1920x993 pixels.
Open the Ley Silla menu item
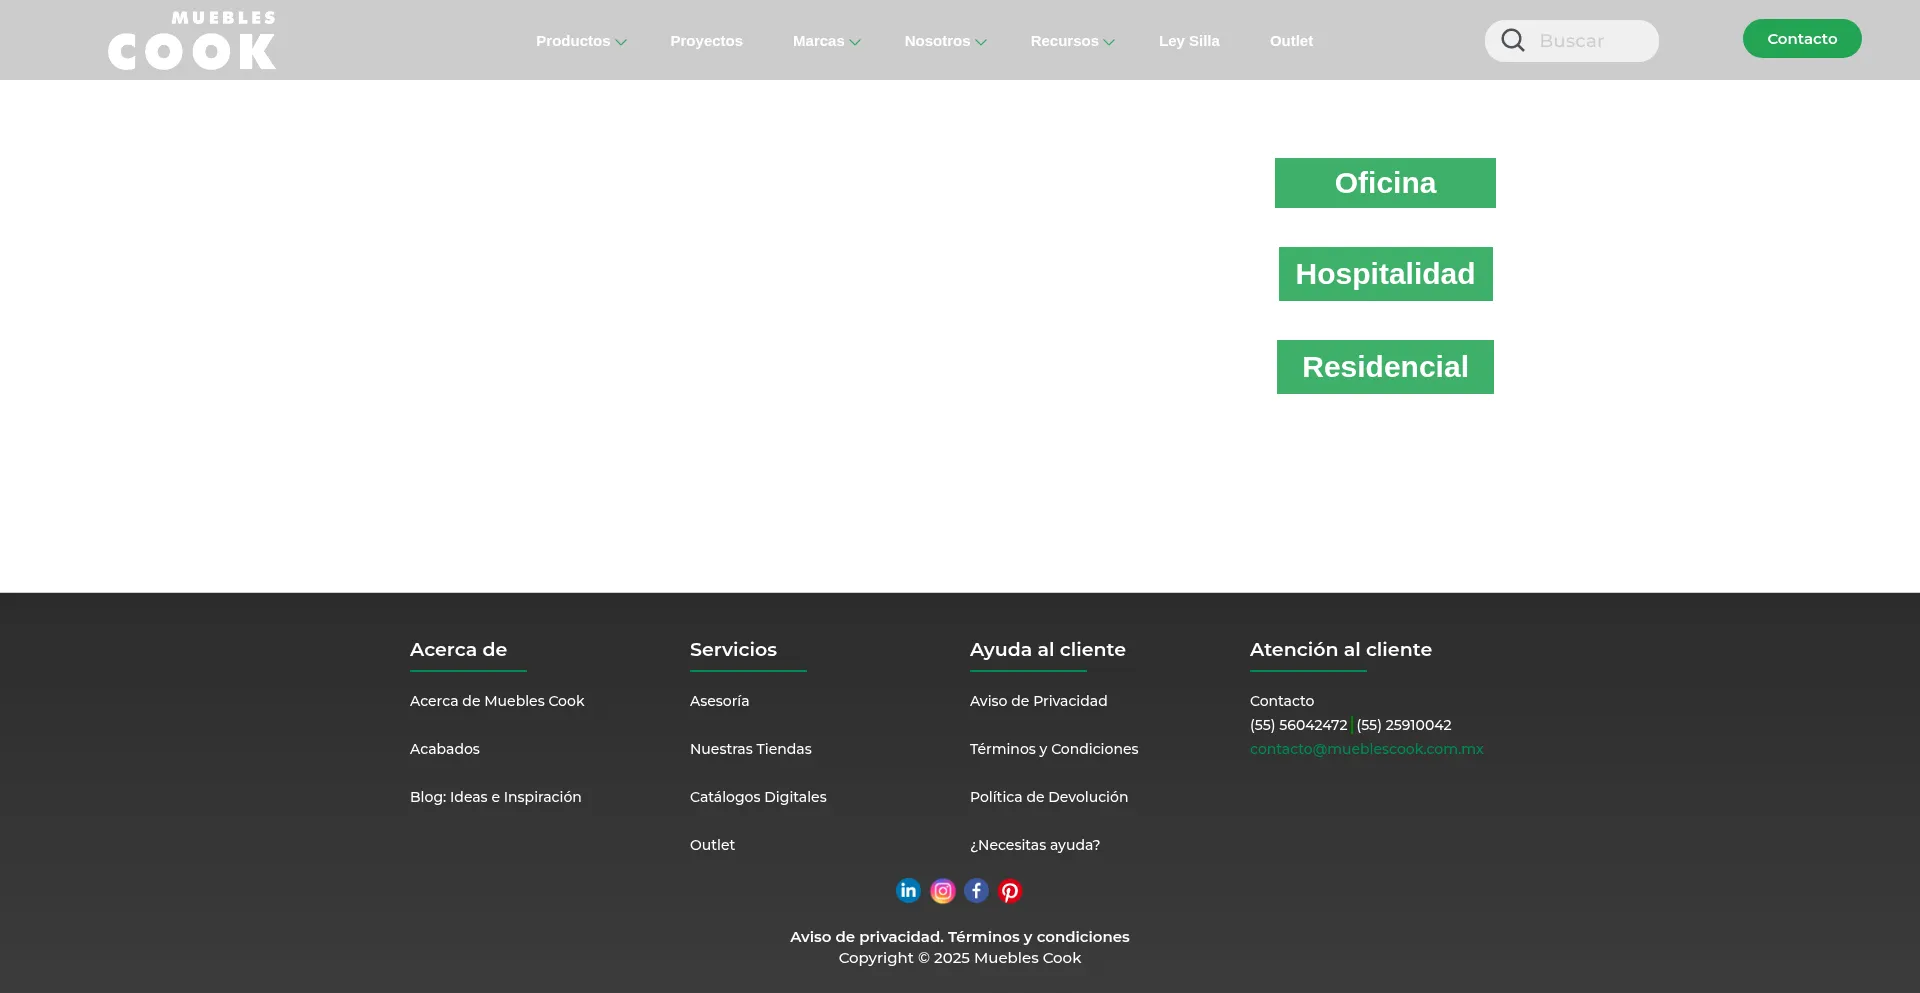(1189, 41)
